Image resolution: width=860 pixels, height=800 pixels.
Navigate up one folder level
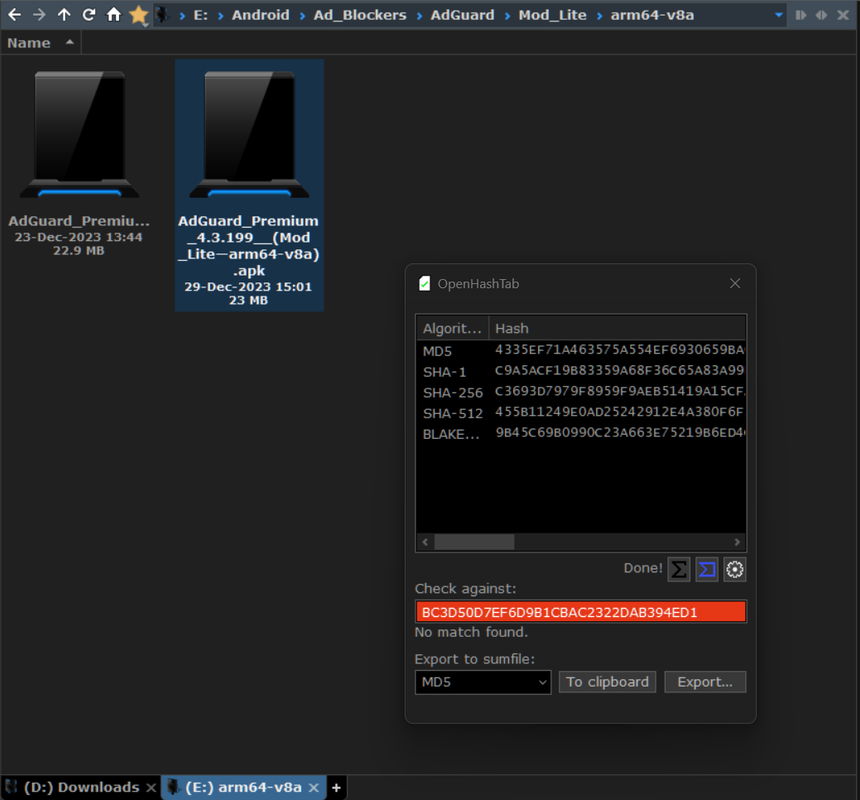point(64,15)
